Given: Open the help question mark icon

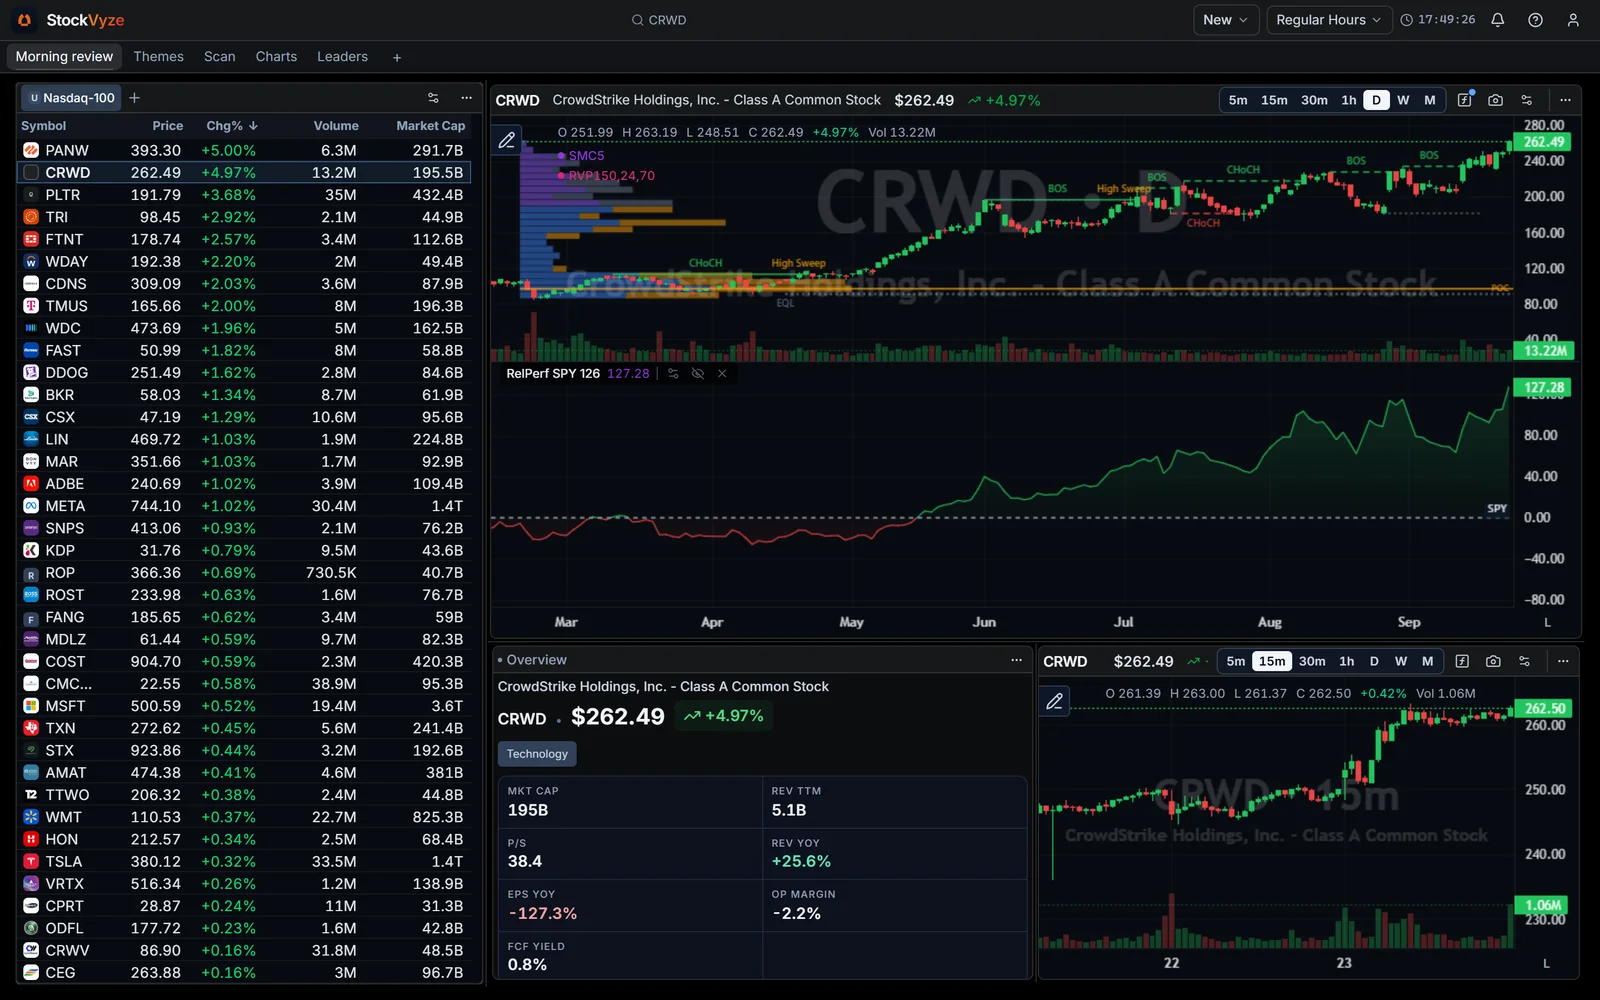Looking at the screenshot, I should (x=1535, y=20).
